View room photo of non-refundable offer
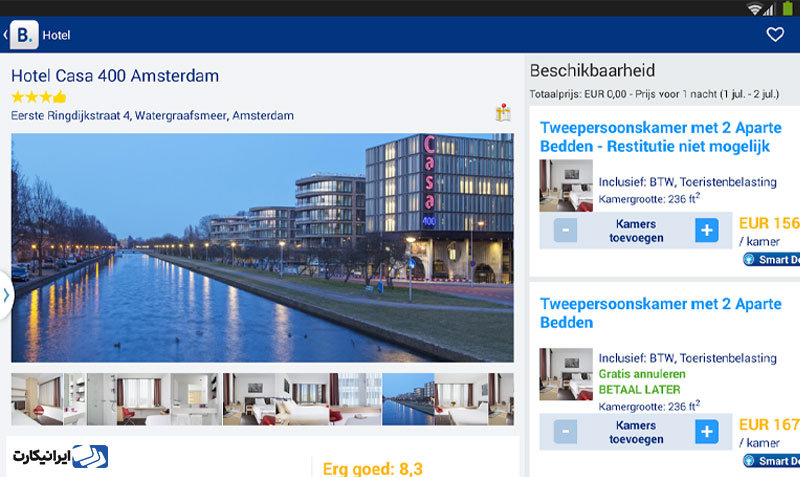Screen dimensions: 800x477 pos(566,186)
